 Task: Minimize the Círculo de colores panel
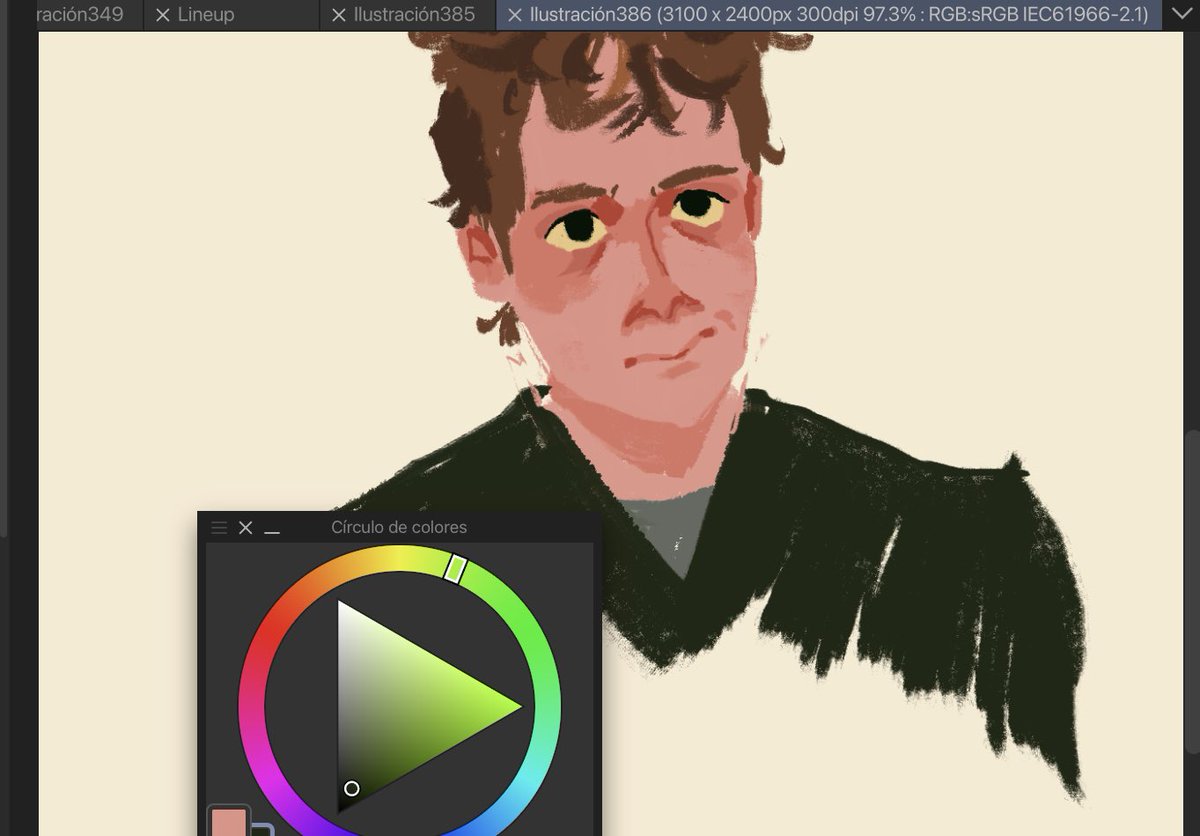(x=270, y=530)
